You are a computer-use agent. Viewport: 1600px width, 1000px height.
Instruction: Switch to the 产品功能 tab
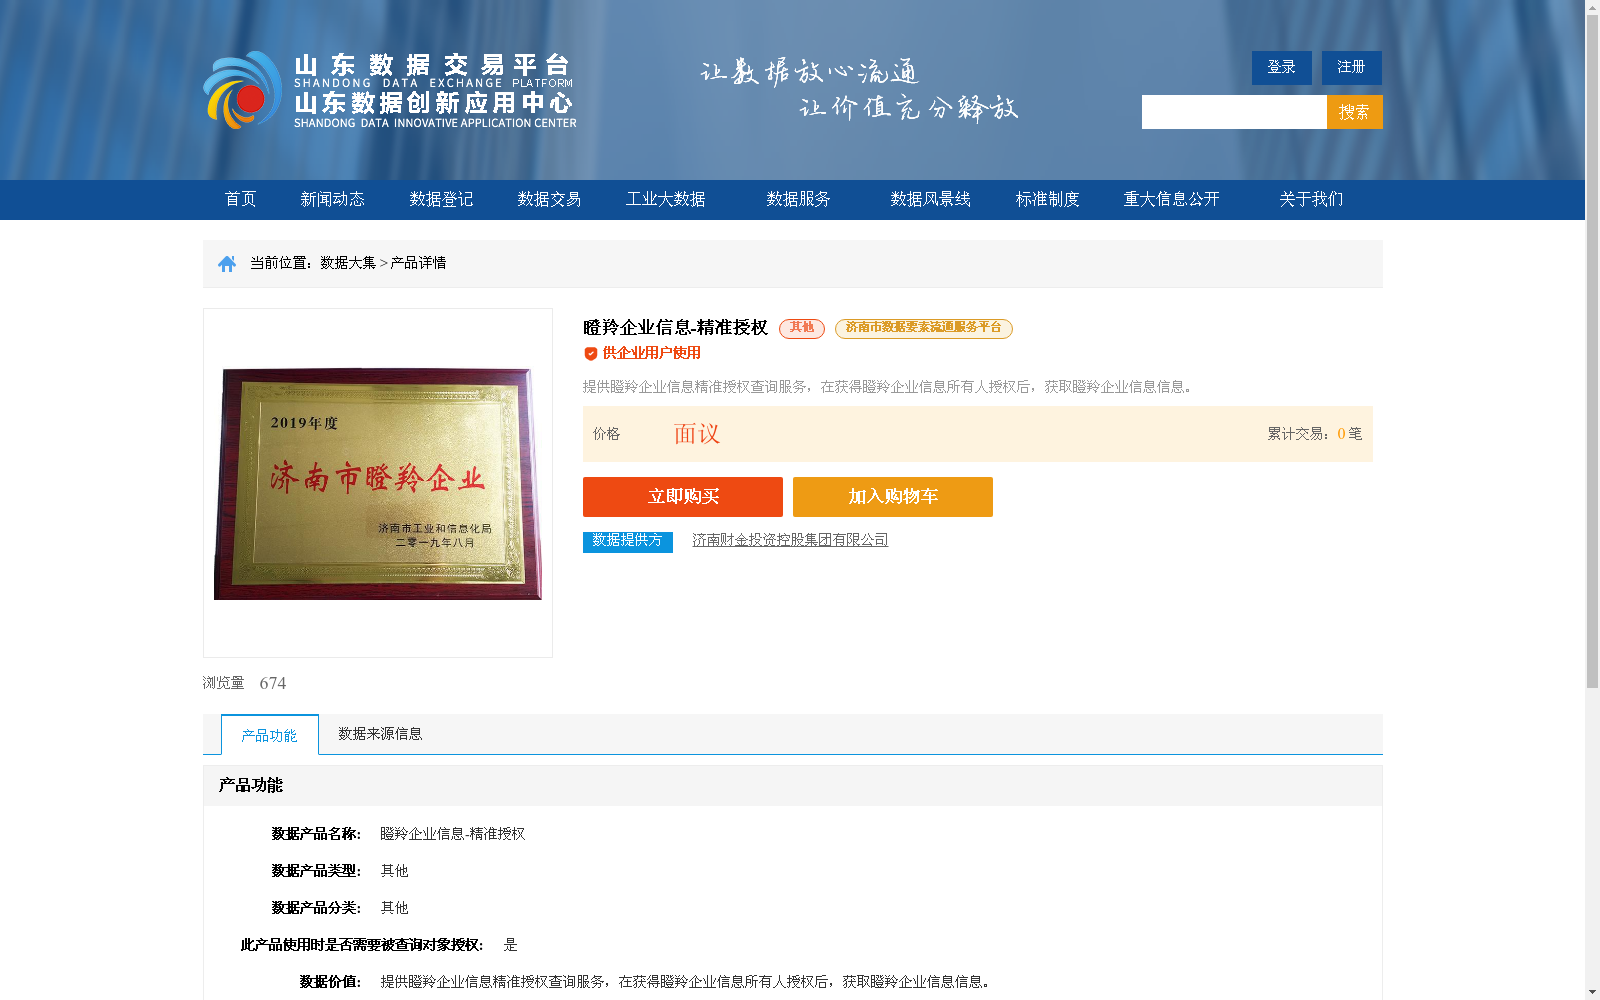pos(270,735)
